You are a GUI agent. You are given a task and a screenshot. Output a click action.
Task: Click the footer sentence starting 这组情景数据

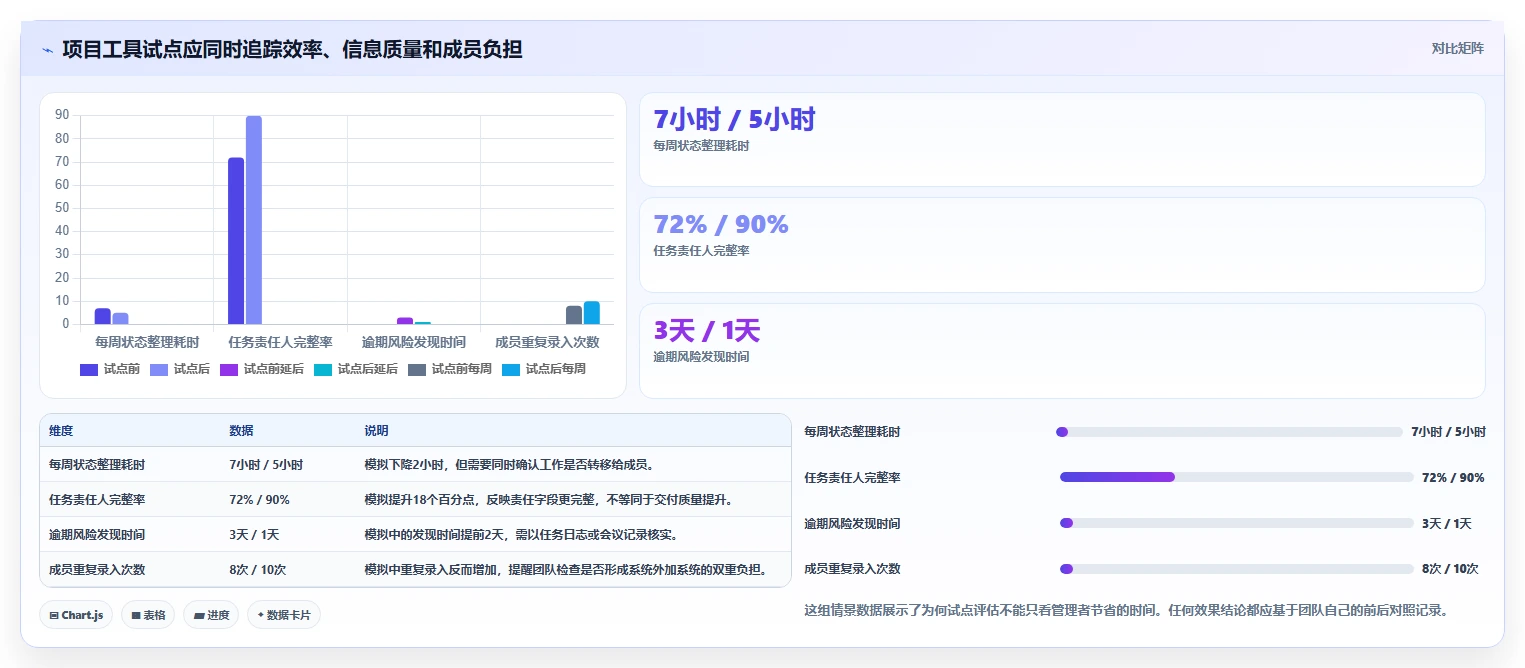click(x=1126, y=610)
